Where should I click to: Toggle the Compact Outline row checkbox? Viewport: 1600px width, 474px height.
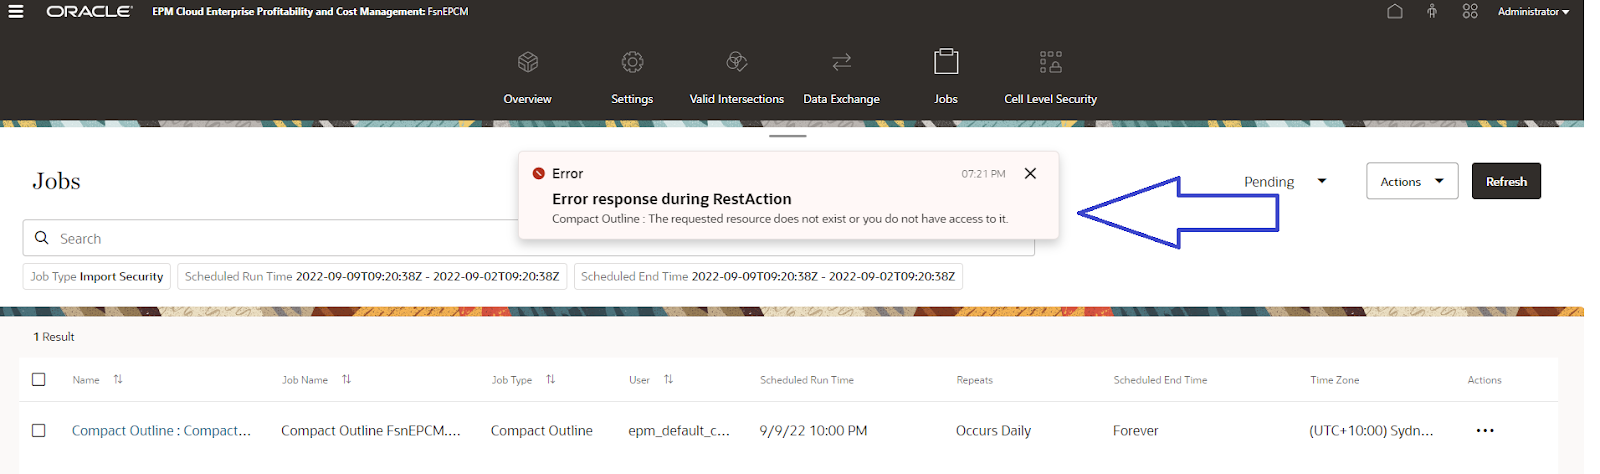(x=39, y=430)
